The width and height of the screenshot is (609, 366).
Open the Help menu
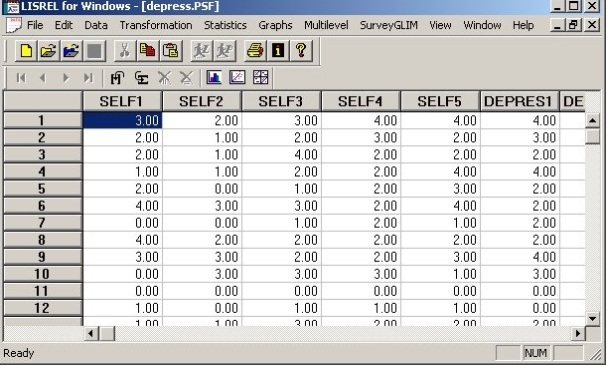coord(523,25)
